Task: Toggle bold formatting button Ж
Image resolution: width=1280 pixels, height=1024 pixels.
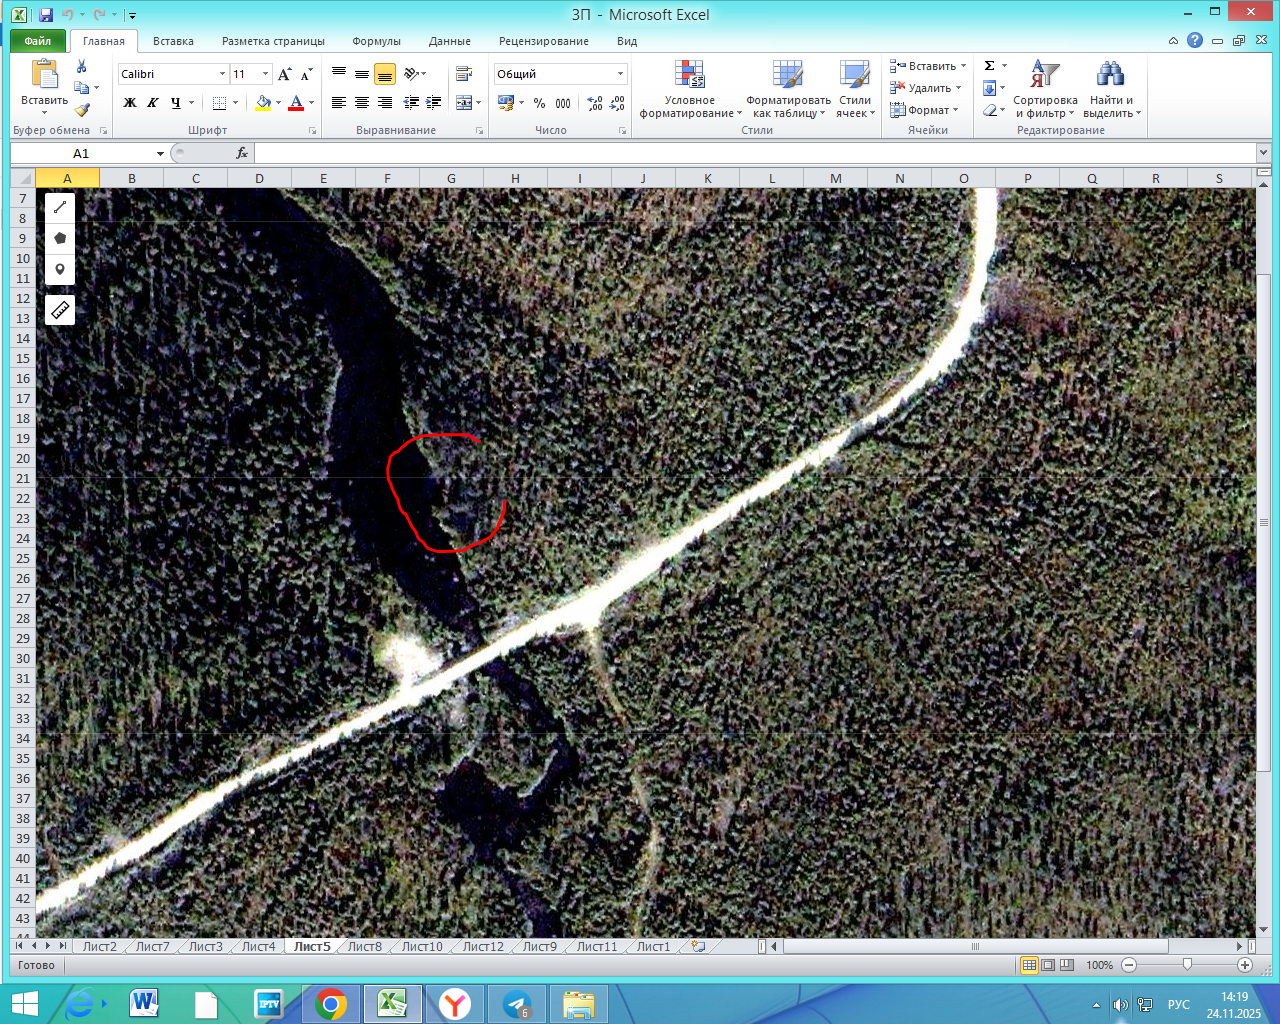Action: [x=130, y=103]
